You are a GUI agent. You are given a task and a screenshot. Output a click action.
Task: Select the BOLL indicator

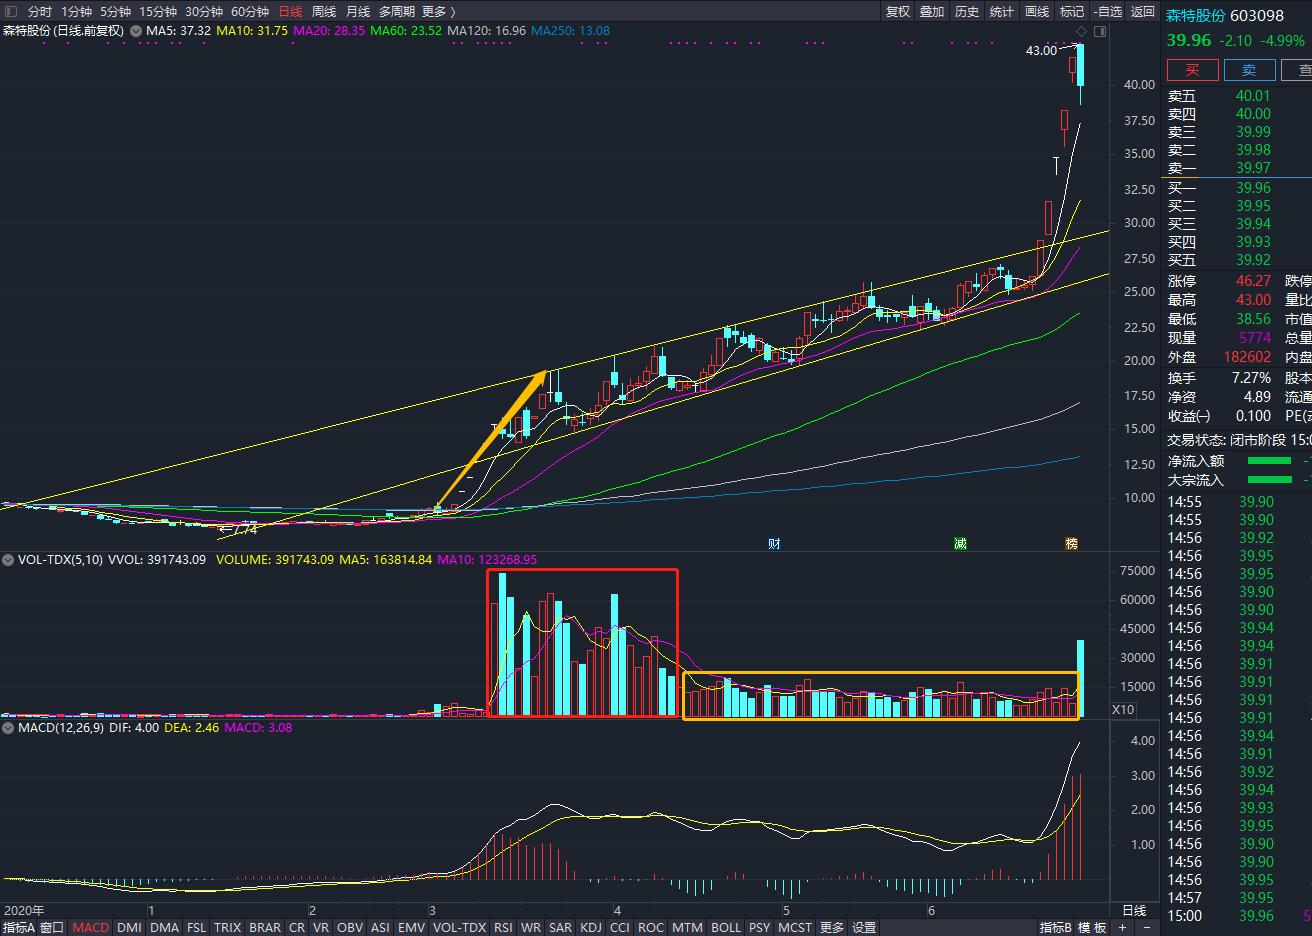pyautogui.click(x=725, y=927)
